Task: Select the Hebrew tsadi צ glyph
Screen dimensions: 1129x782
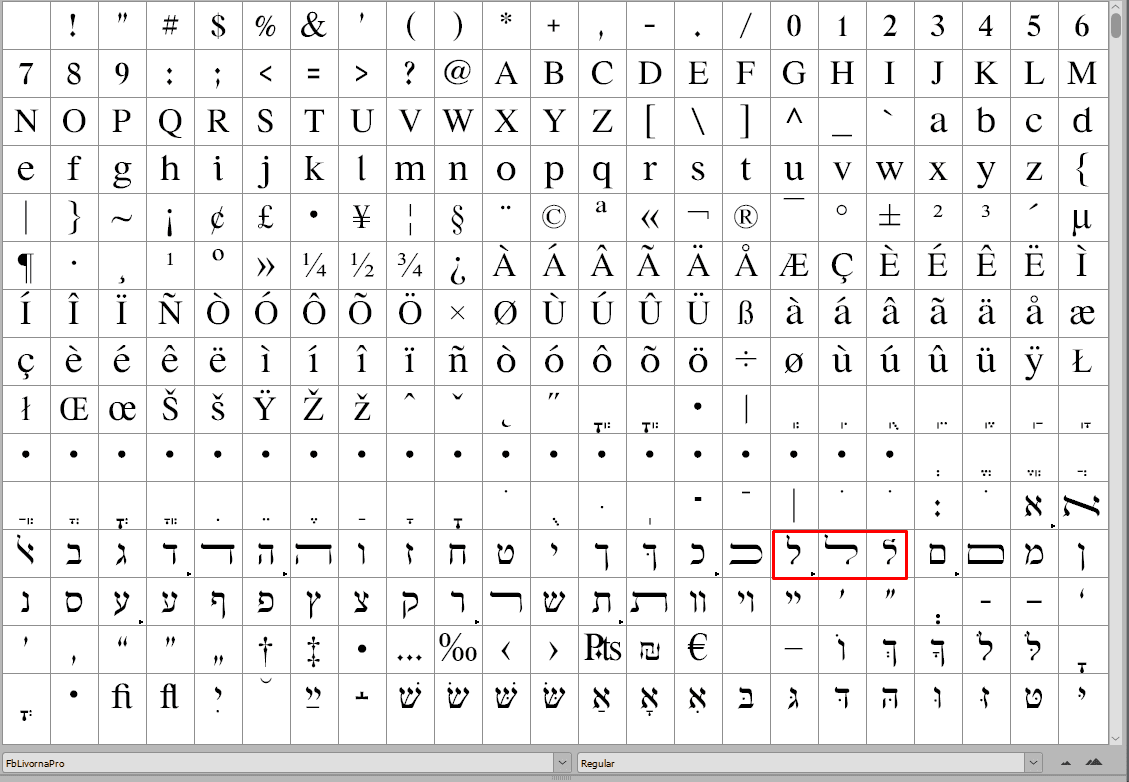Action: click(x=362, y=601)
